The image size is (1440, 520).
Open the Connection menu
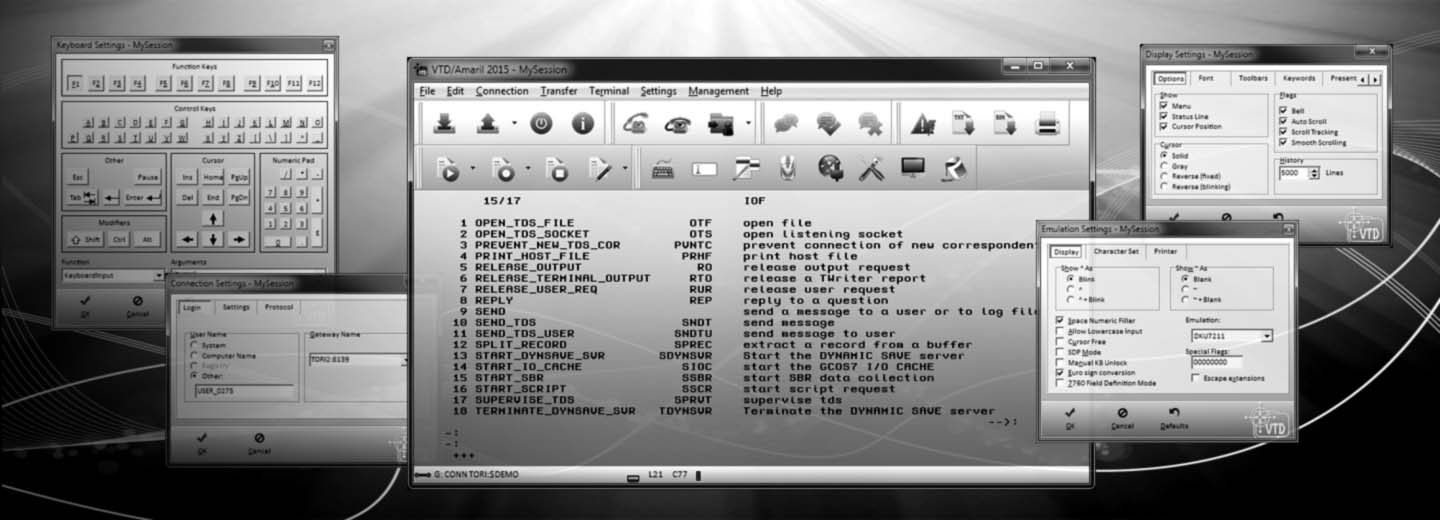(x=502, y=91)
